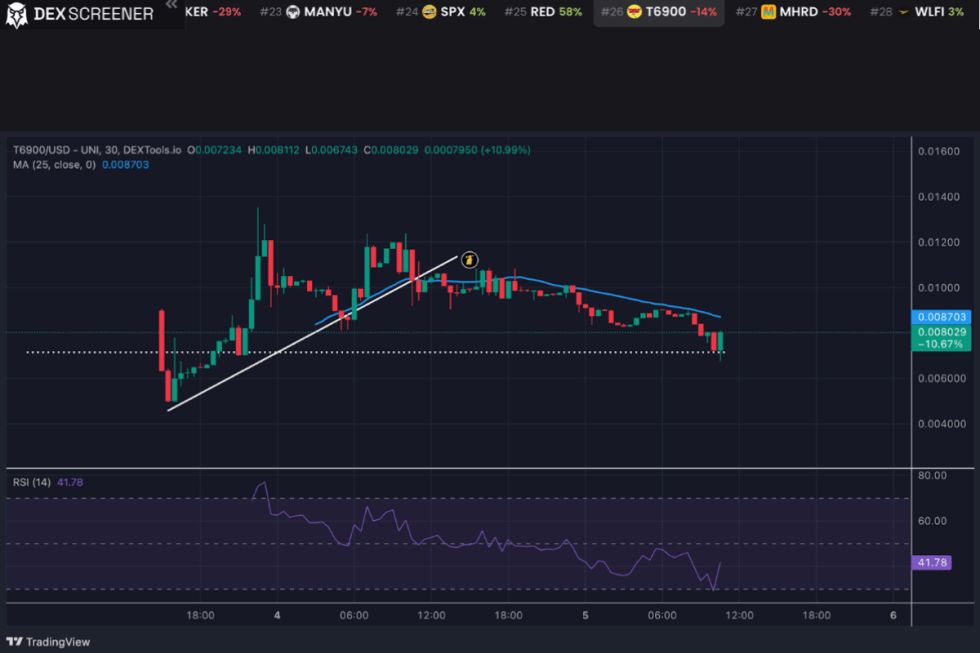The image size is (980, 653).
Task: Click the 0.01600 price axis label
Action: click(x=938, y=151)
